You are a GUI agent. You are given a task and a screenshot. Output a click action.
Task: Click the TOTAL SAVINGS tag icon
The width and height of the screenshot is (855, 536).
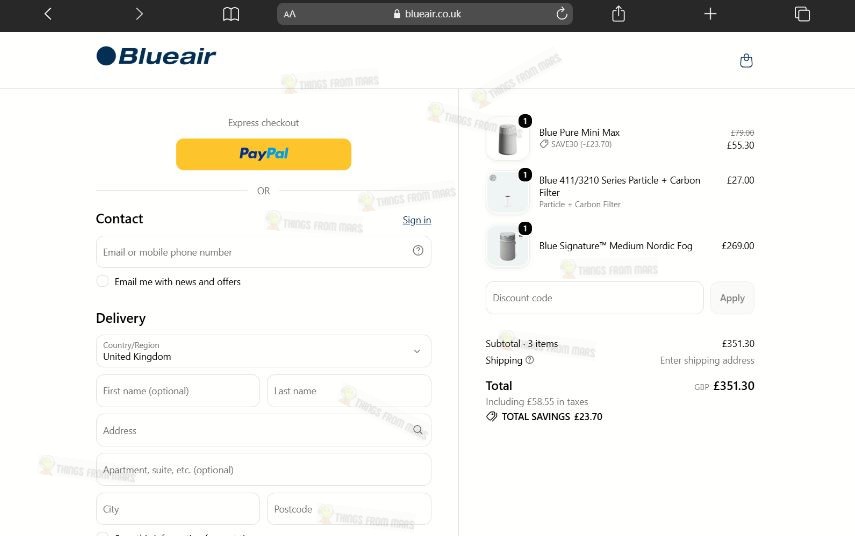click(491, 417)
